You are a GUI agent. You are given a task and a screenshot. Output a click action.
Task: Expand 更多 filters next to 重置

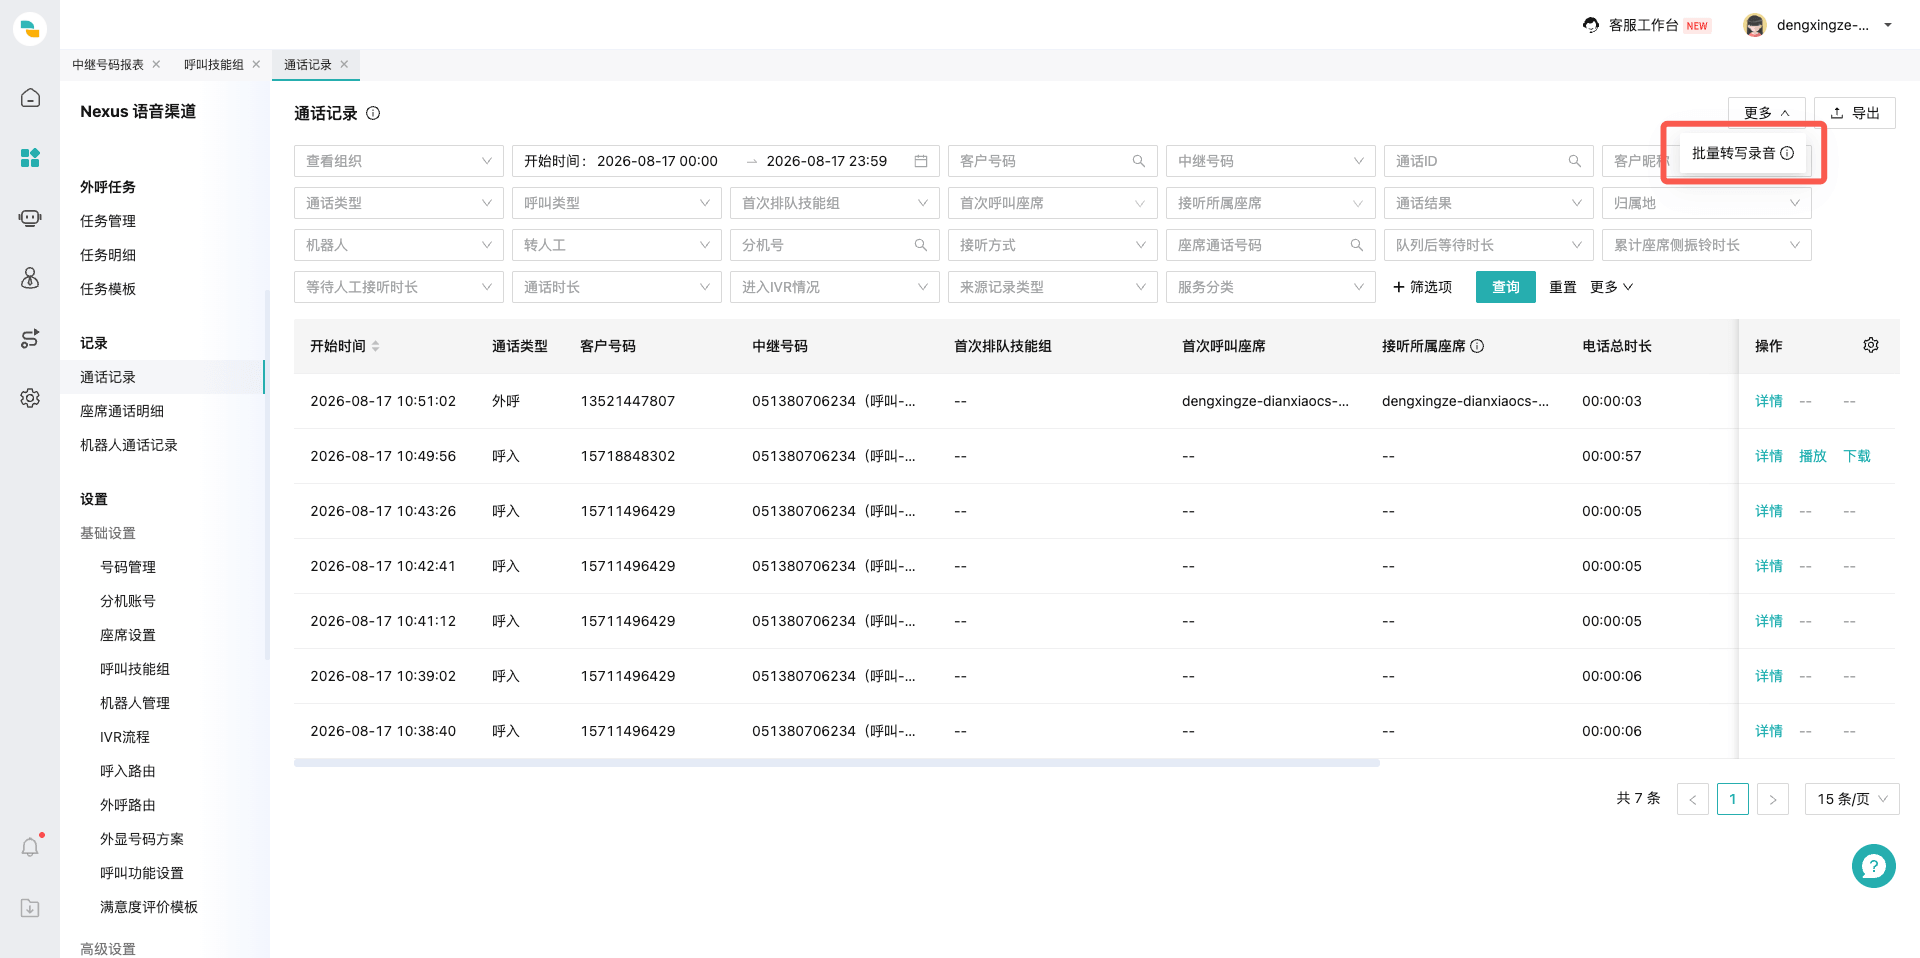[x=1611, y=287]
